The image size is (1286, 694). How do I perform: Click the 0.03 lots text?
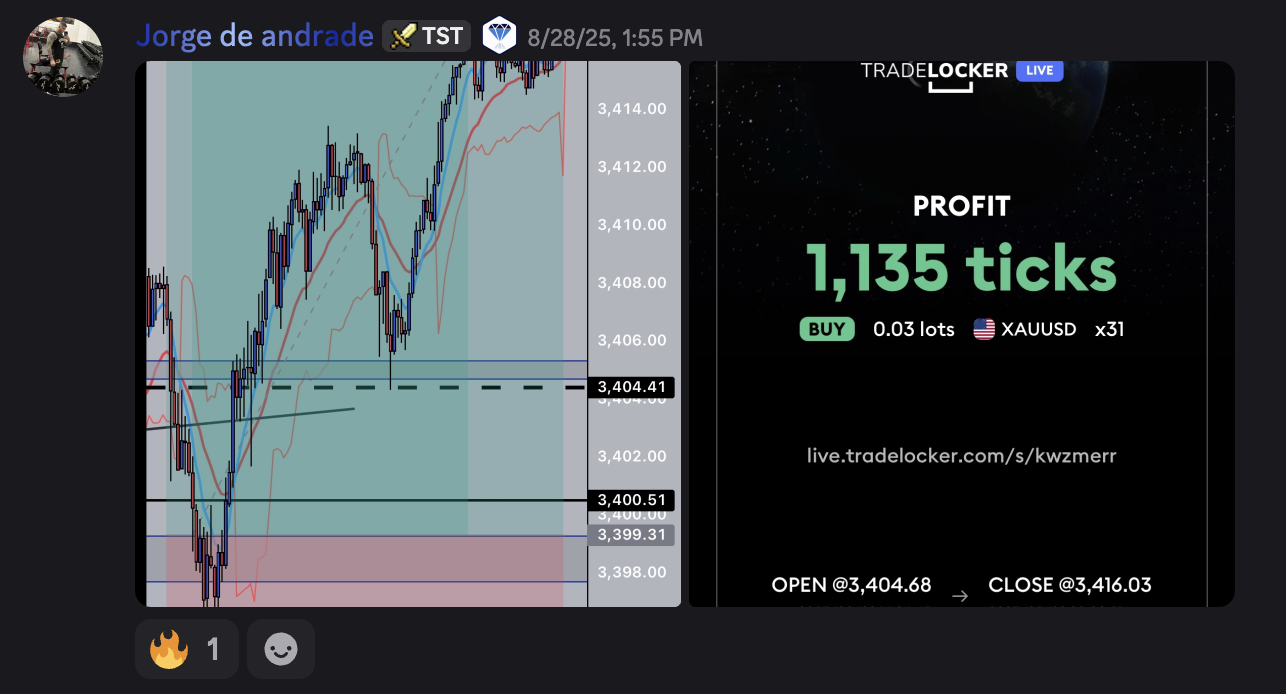(x=914, y=329)
